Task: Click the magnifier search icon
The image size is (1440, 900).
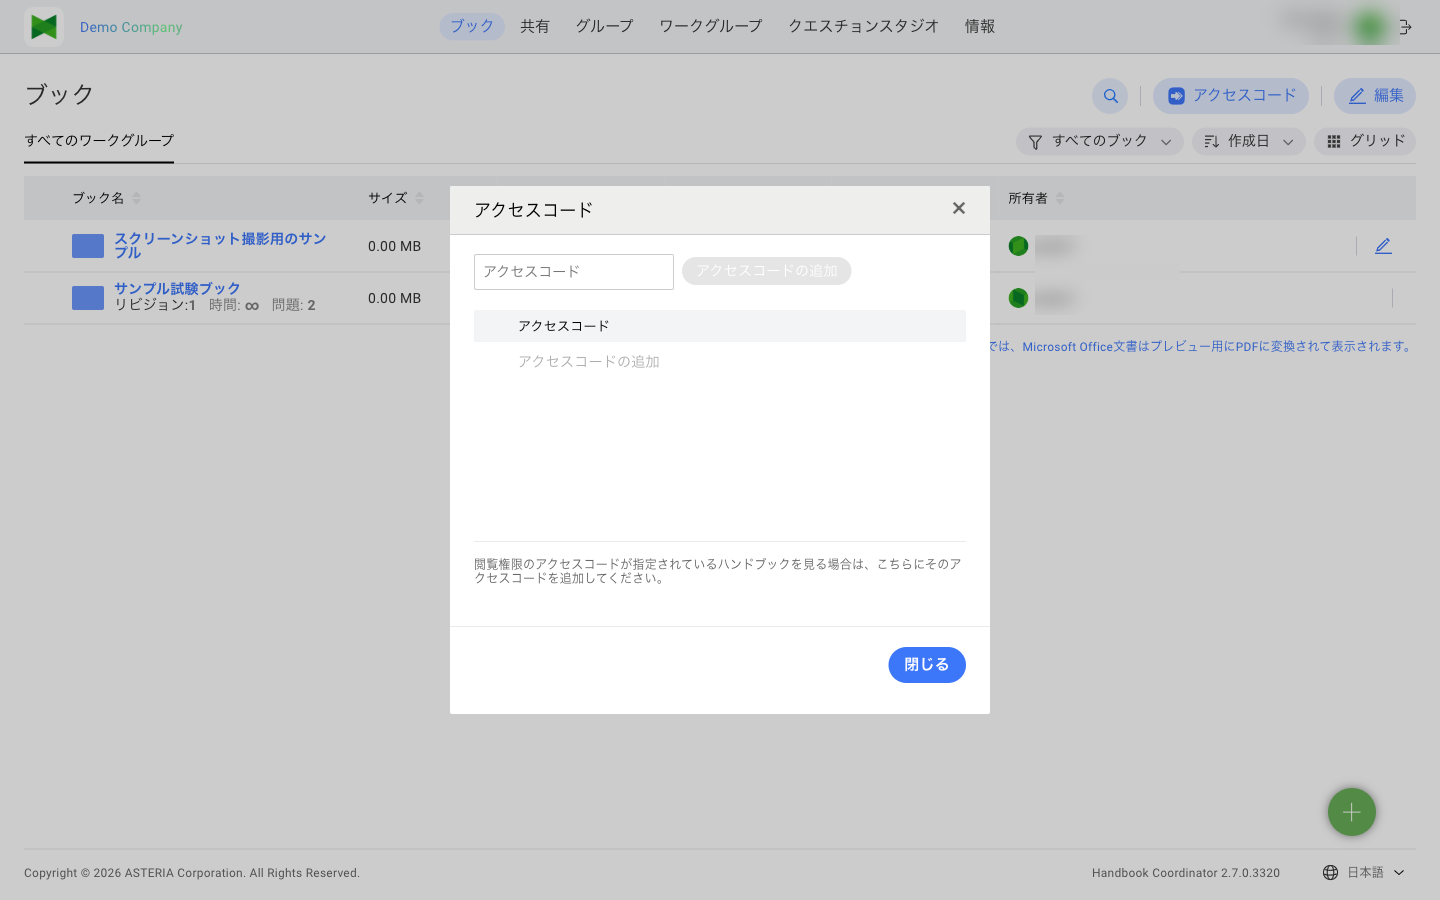Action: click(1110, 96)
